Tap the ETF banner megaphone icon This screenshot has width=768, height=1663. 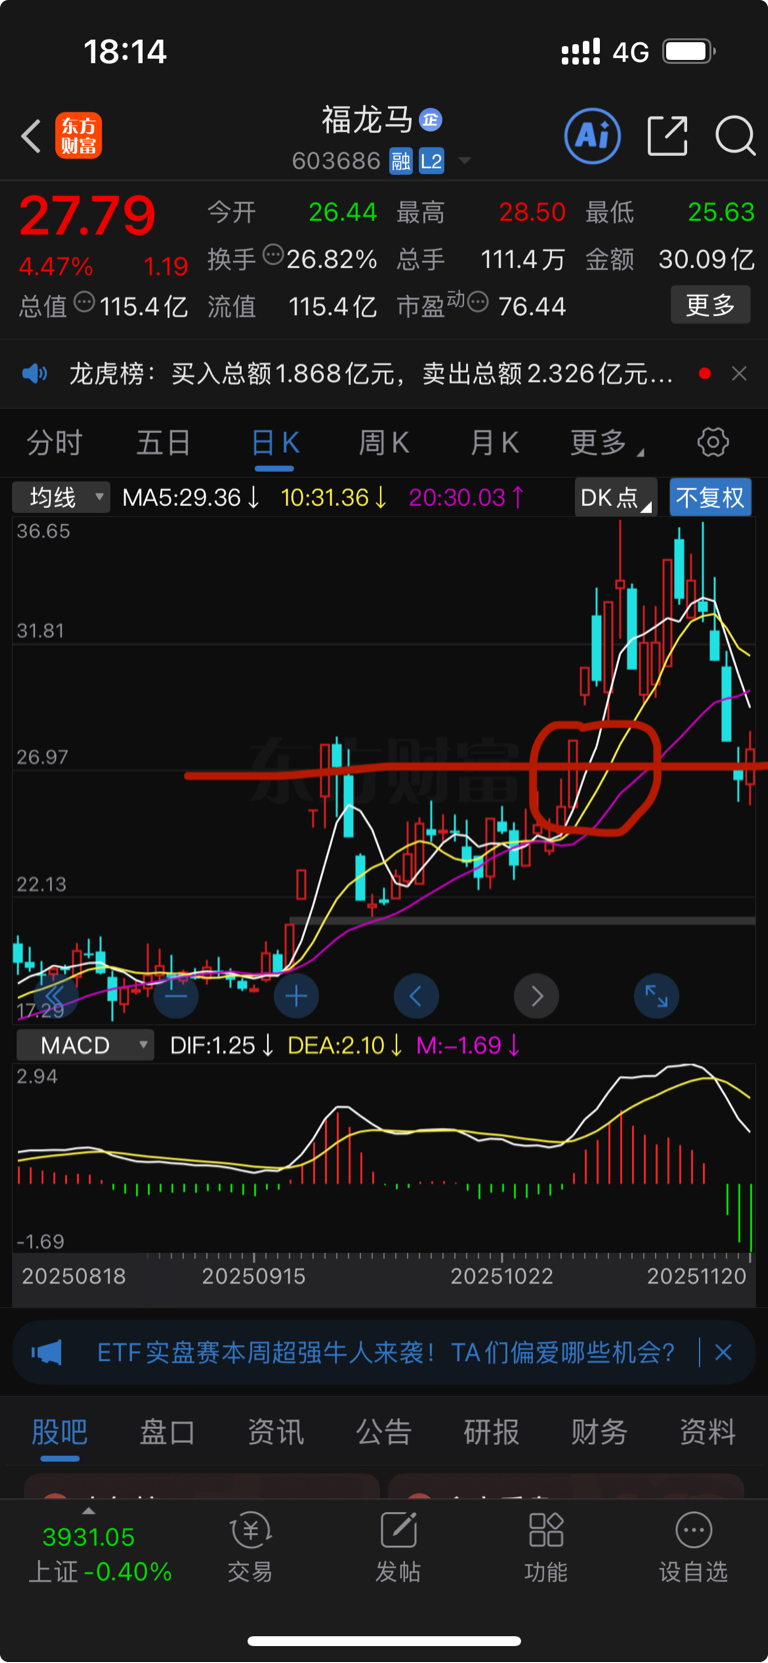coord(46,1353)
